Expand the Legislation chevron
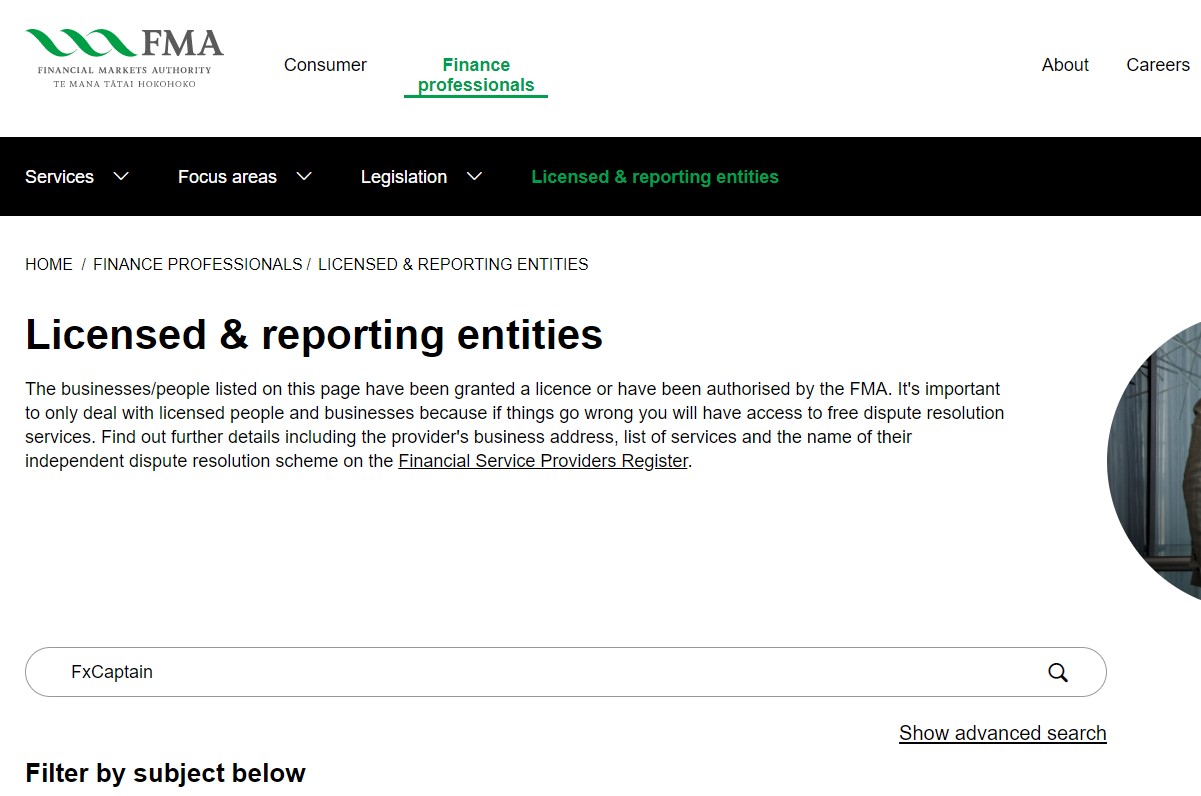Image resolution: width=1201 pixels, height=796 pixels. click(x=474, y=176)
